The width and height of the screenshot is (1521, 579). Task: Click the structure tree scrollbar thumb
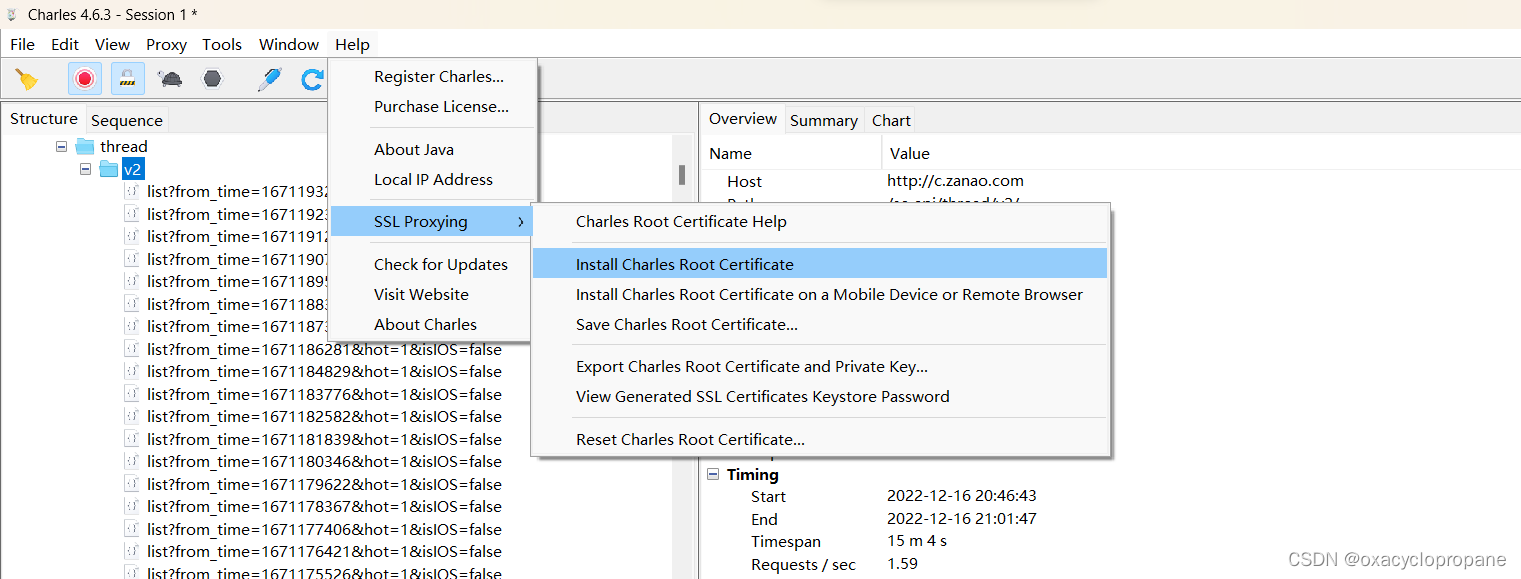pyautogui.click(x=682, y=175)
